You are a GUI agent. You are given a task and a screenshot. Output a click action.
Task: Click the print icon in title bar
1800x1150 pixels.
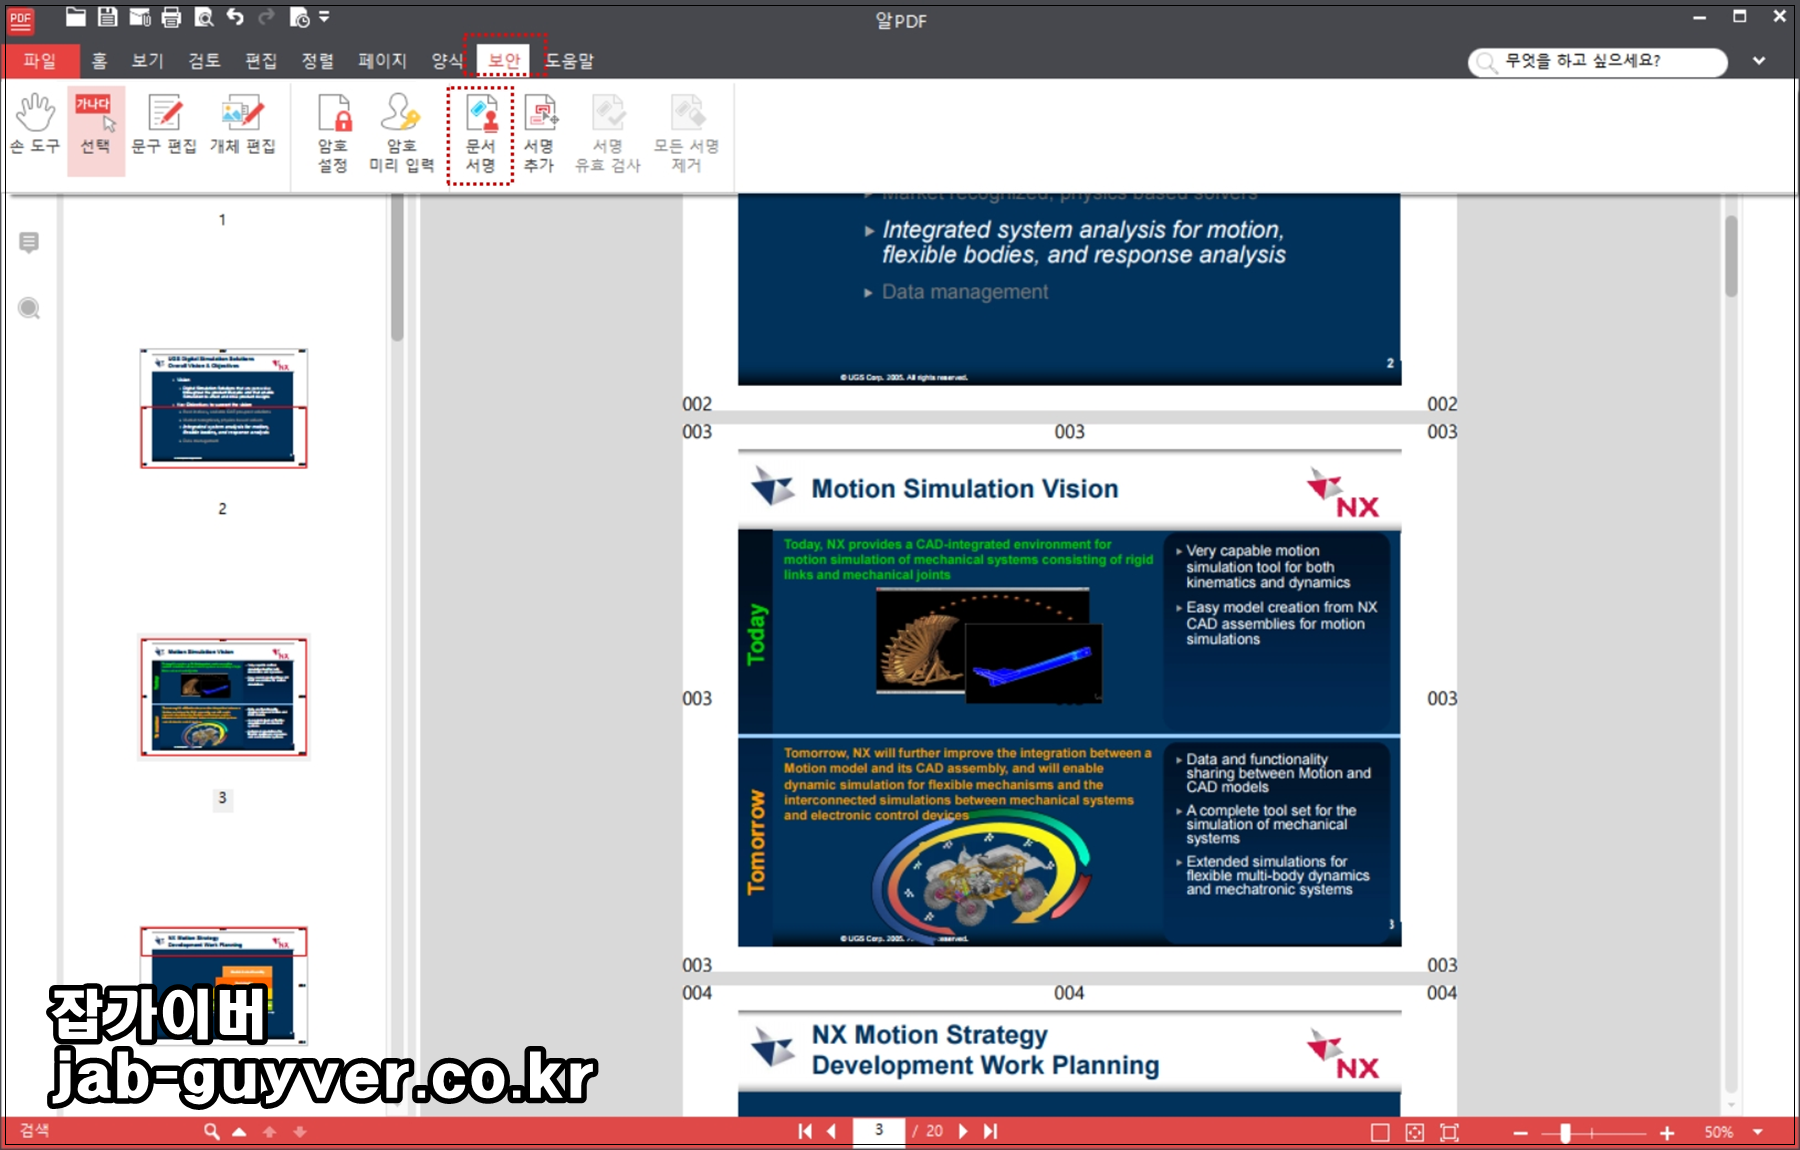[171, 16]
